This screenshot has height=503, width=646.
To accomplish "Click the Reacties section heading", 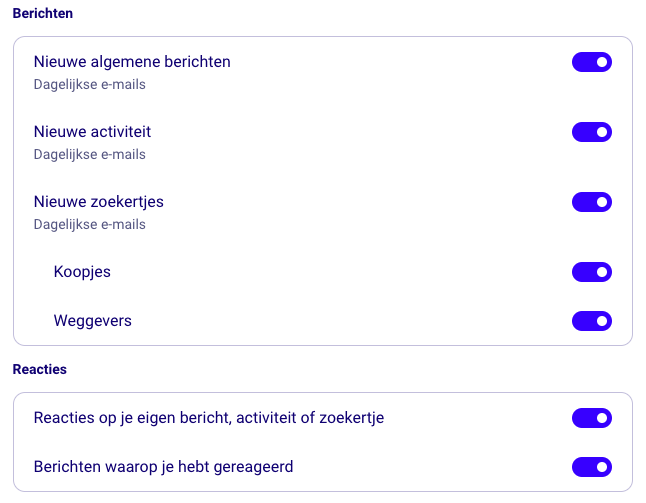I will click(39, 370).
